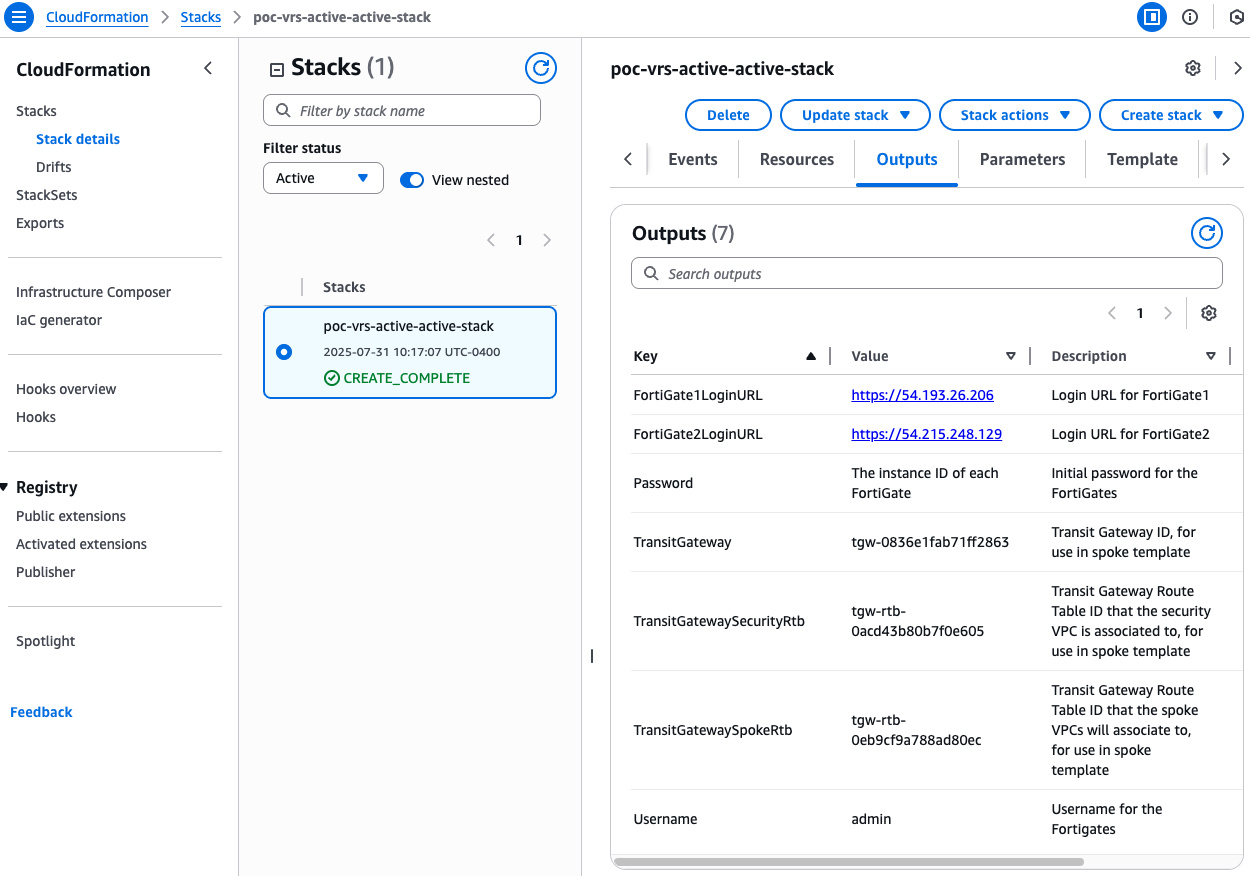This screenshot has height=876, width=1250.
Task: Select the poc-vrs-active-active-stack radio button
Action: click(x=284, y=352)
